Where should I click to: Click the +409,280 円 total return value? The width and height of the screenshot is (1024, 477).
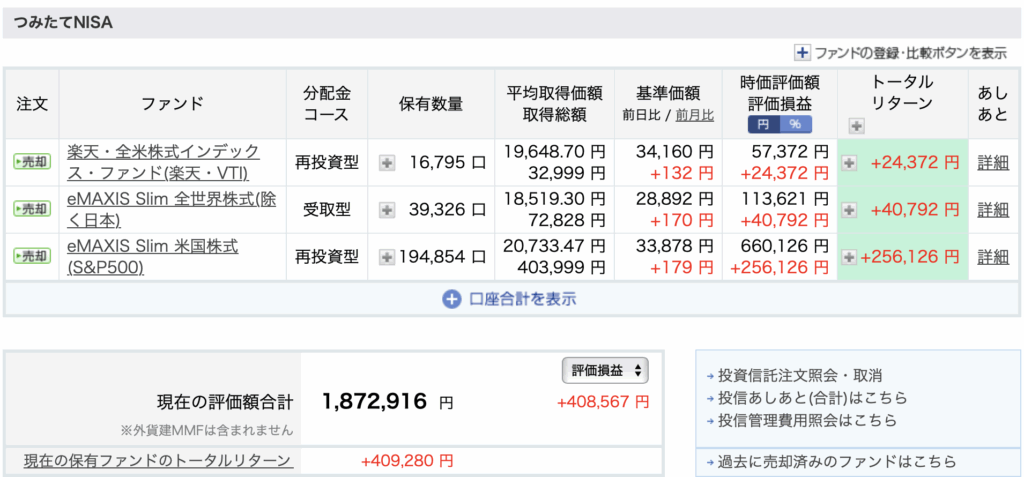pos(407,461)
